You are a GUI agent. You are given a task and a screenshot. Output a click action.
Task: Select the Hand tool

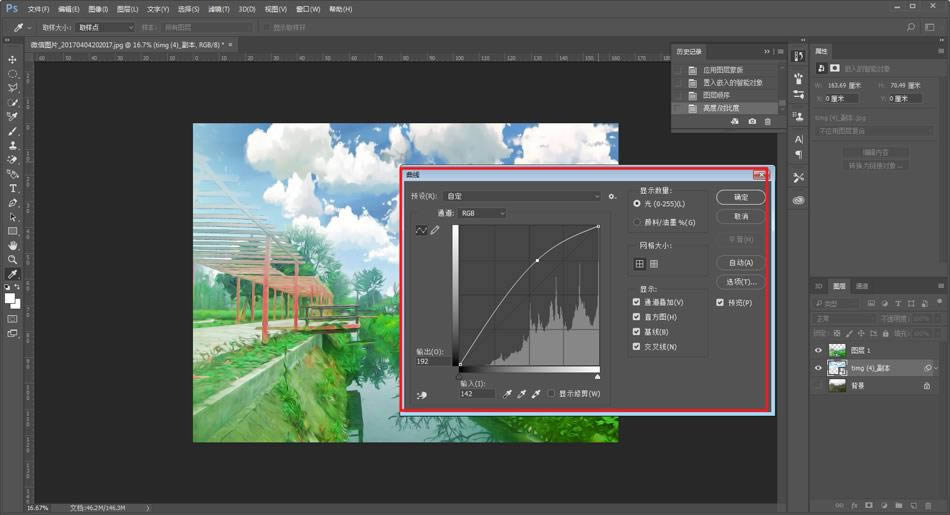point(13,245)
